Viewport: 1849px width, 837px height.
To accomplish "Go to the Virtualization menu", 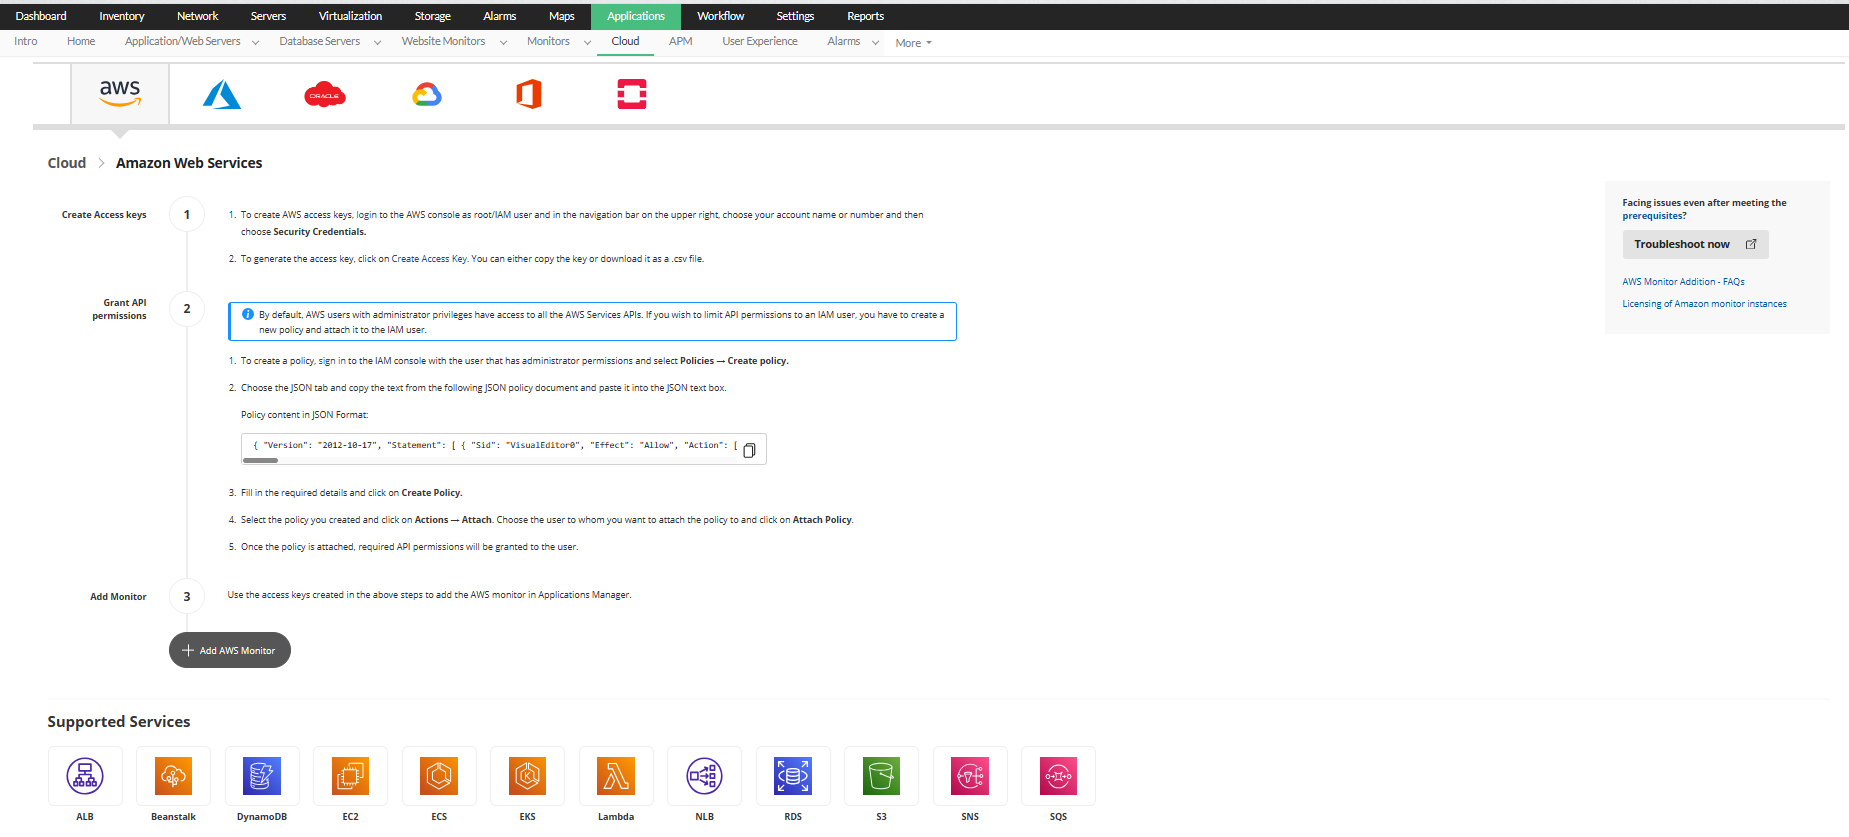I will [x=350, y=16].
